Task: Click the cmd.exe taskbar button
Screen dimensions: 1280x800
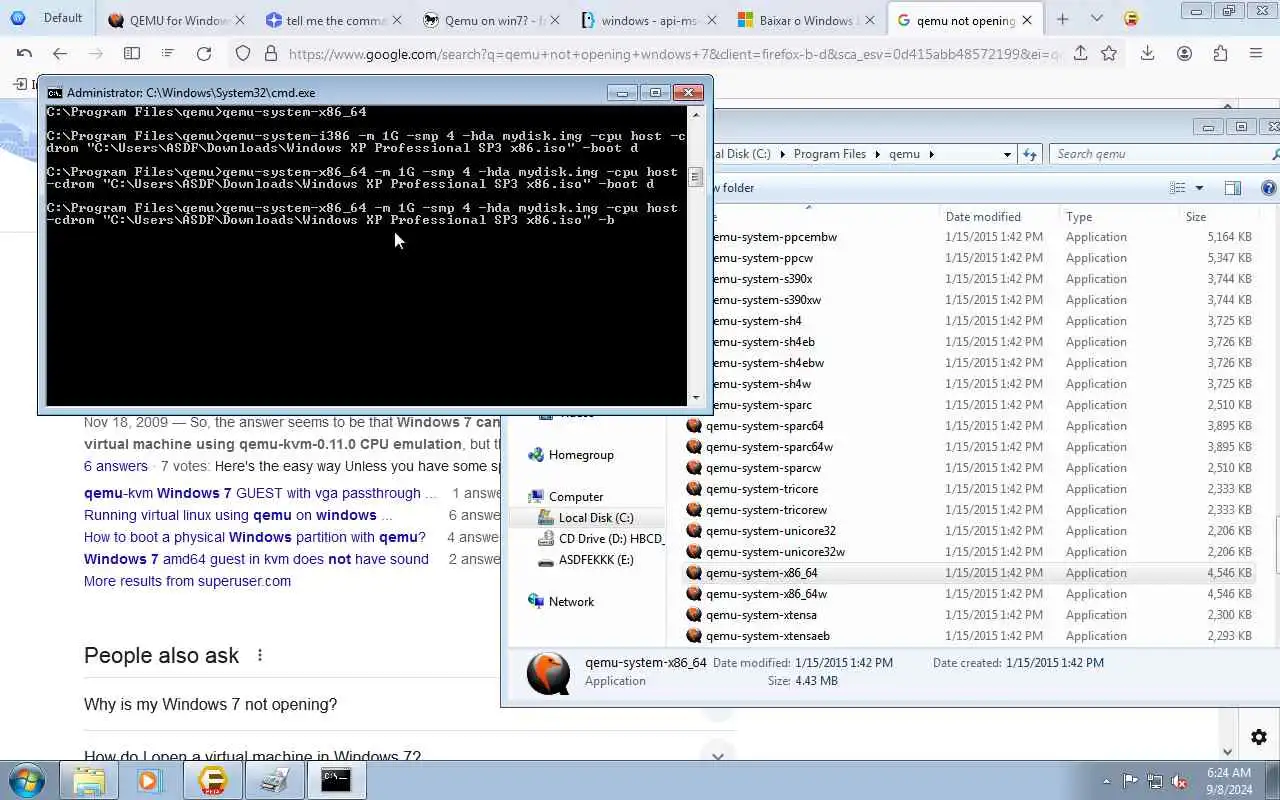Action: tap(336, 780)
